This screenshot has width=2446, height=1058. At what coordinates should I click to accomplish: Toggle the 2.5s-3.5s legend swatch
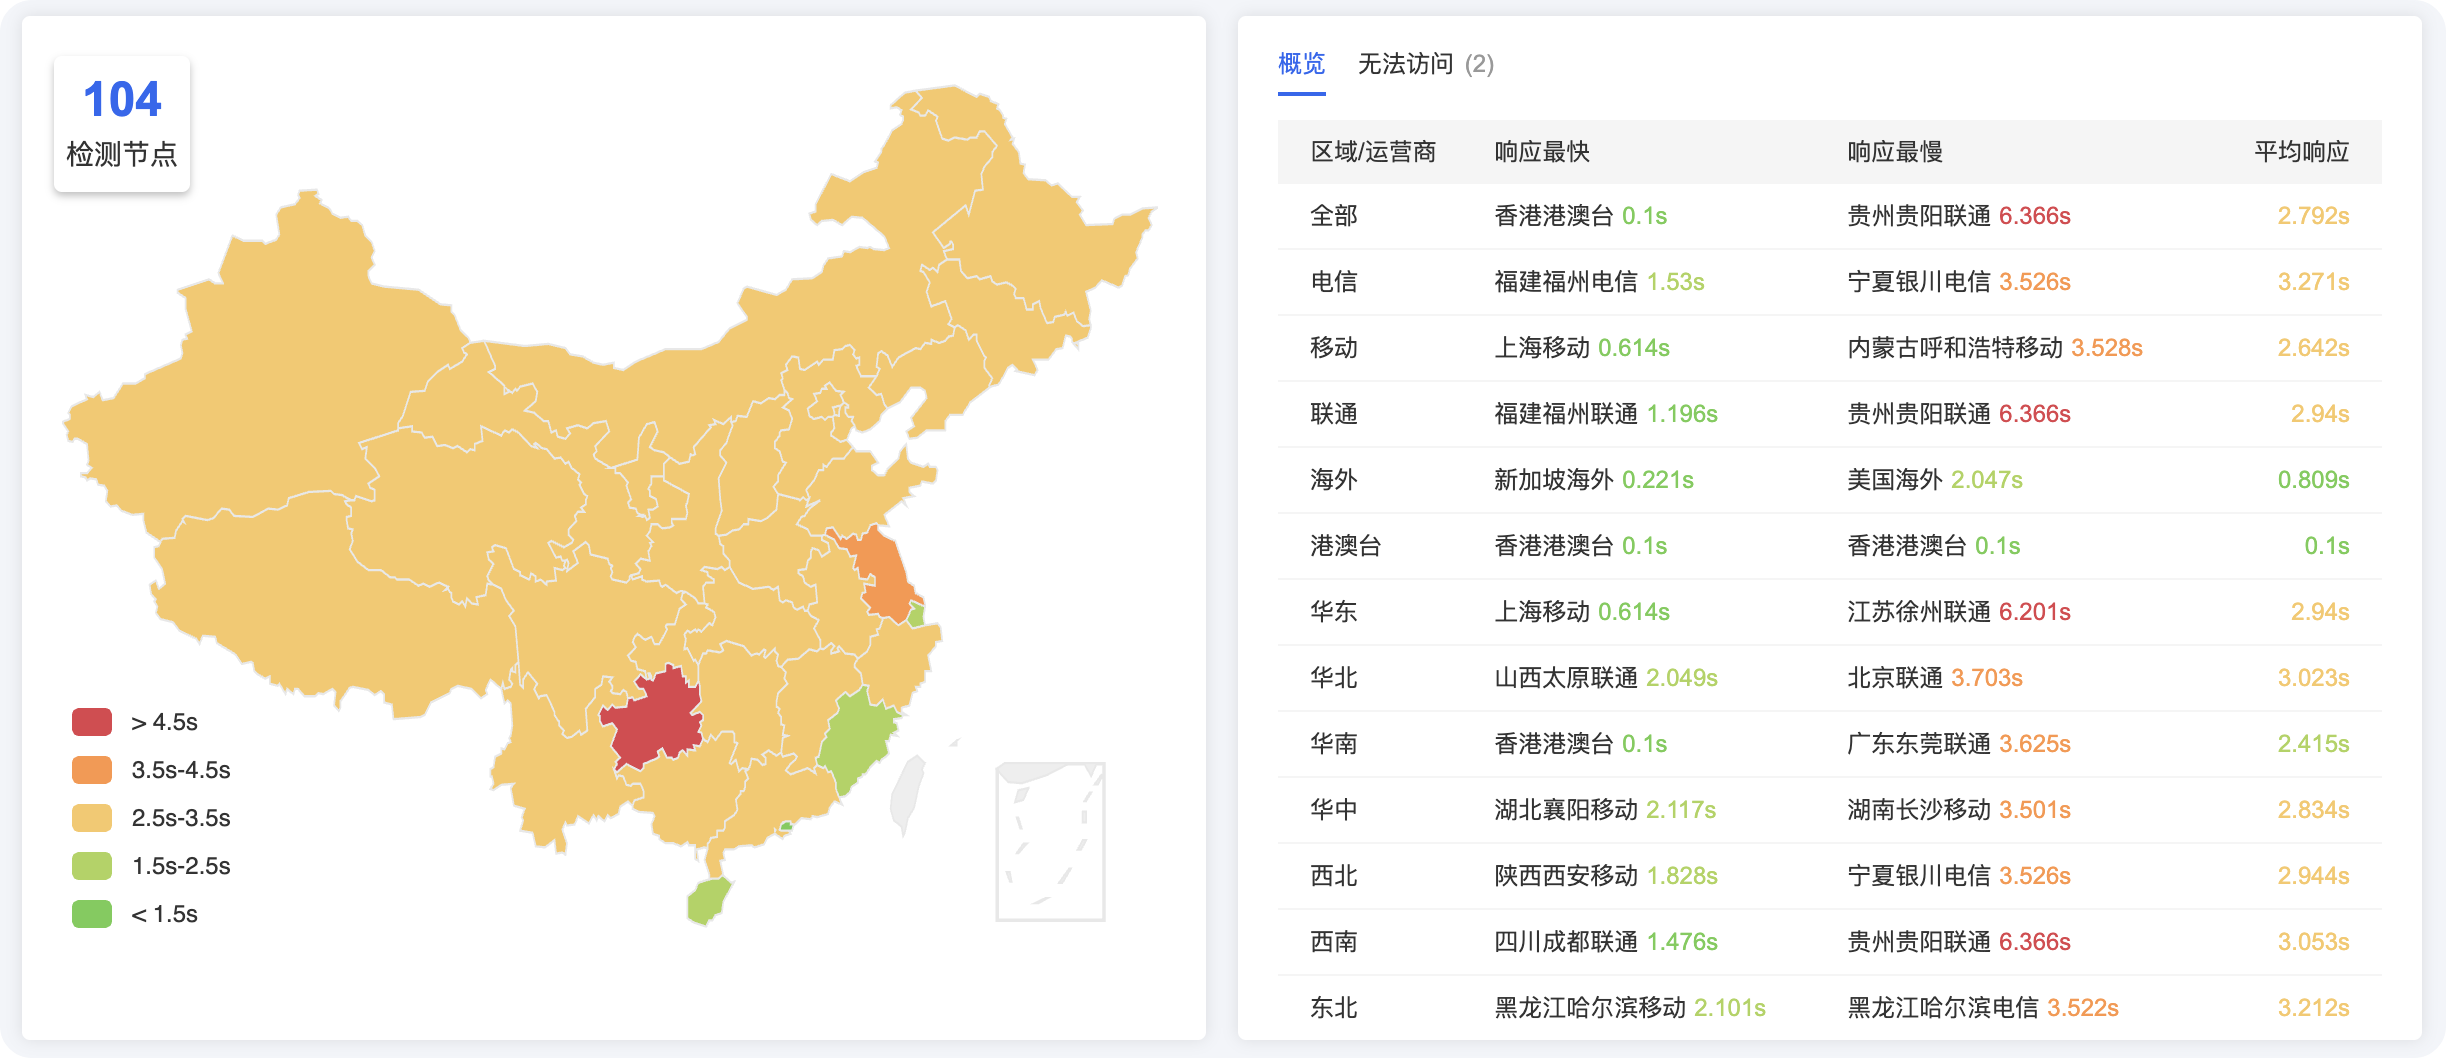point(92,818)
